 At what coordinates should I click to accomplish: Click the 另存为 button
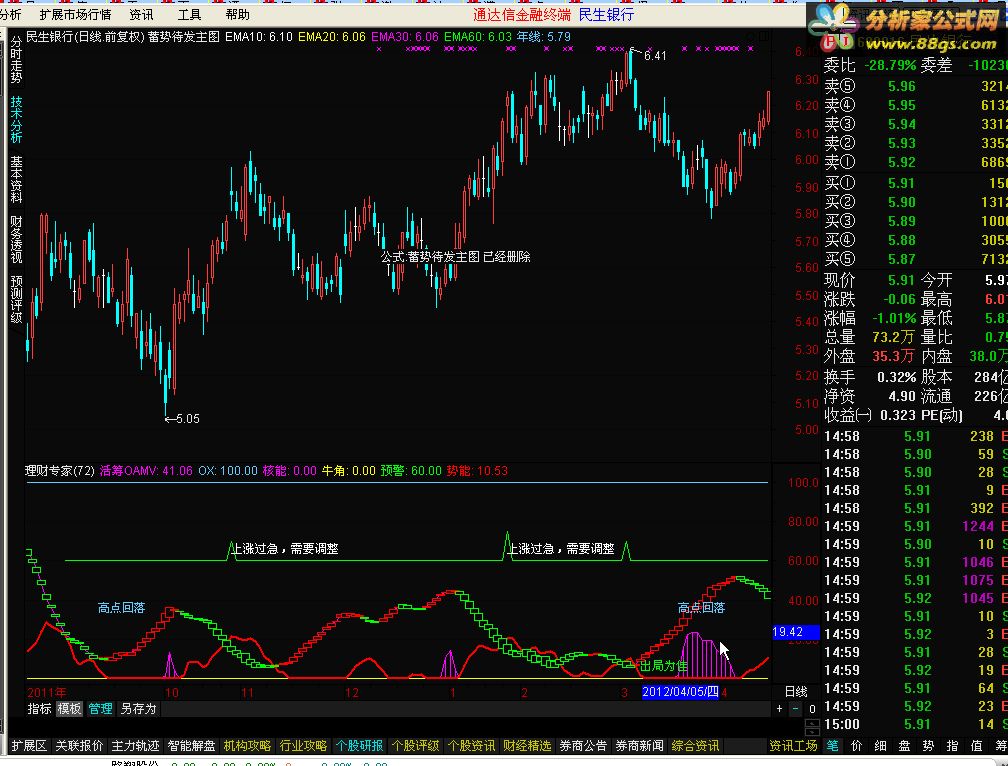(x=138, y=709)
